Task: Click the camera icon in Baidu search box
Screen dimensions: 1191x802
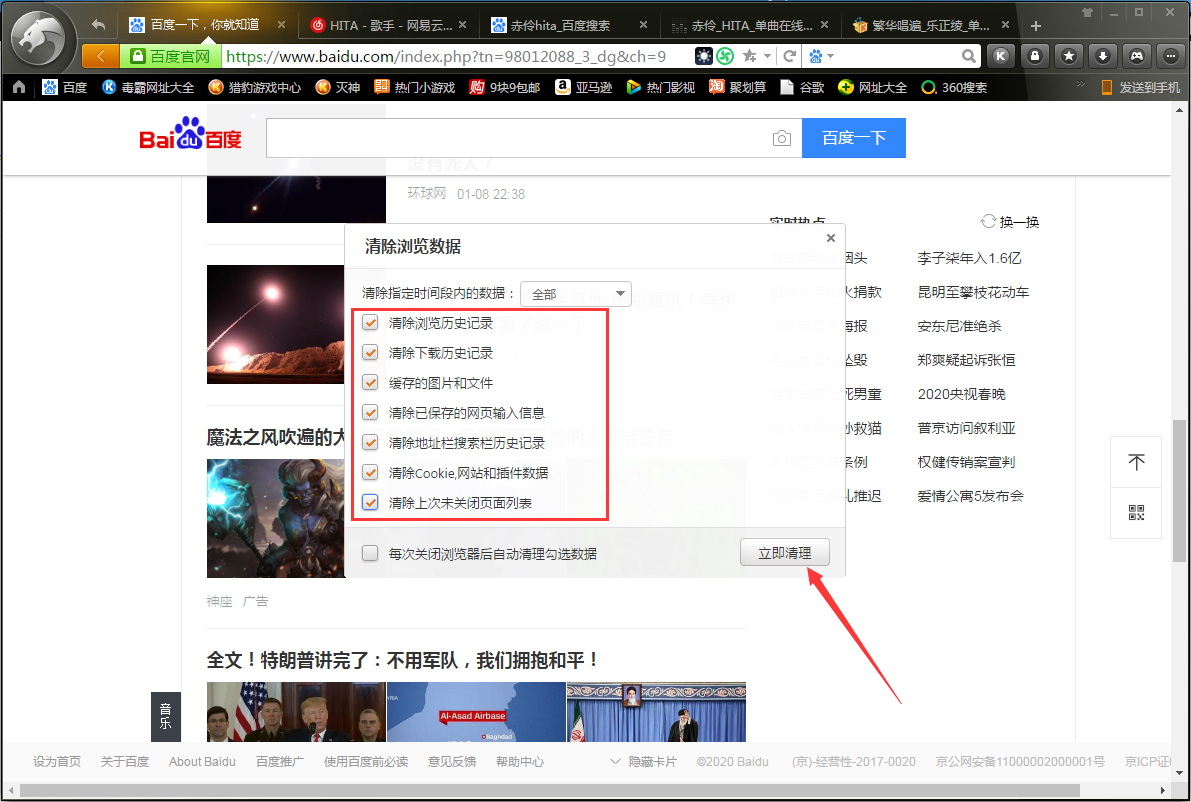Action: tap(782, 138)
